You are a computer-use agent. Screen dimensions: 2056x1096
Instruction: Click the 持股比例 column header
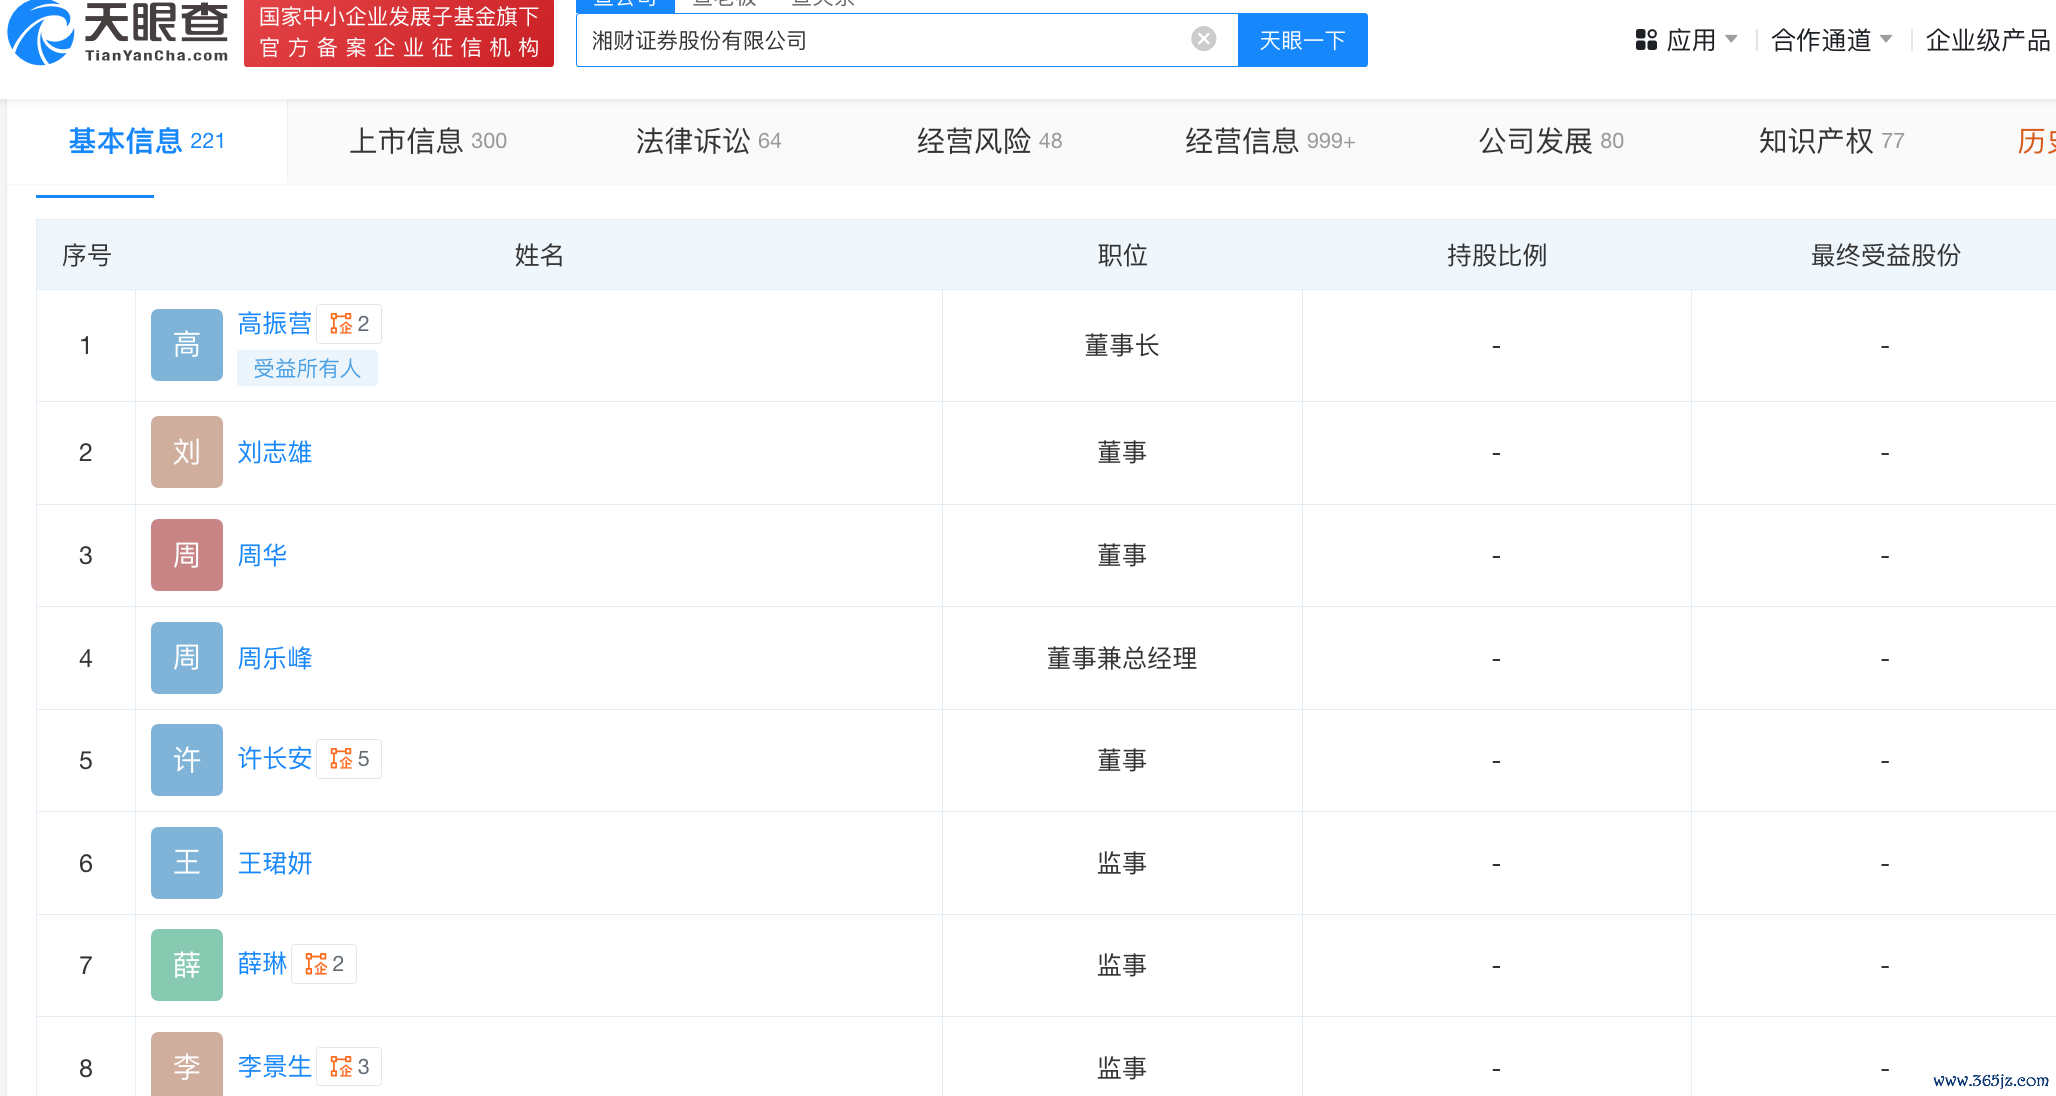(1496, 255)
